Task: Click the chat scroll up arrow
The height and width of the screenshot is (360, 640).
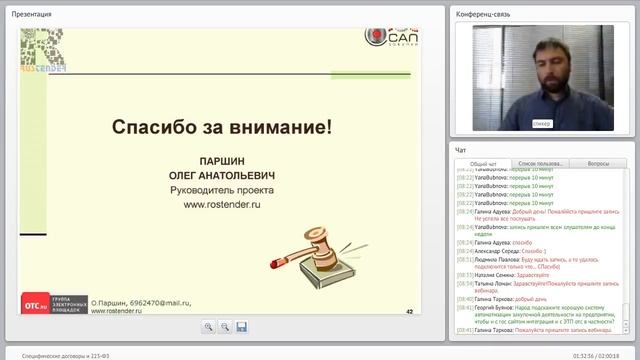Action: [626, 324]
